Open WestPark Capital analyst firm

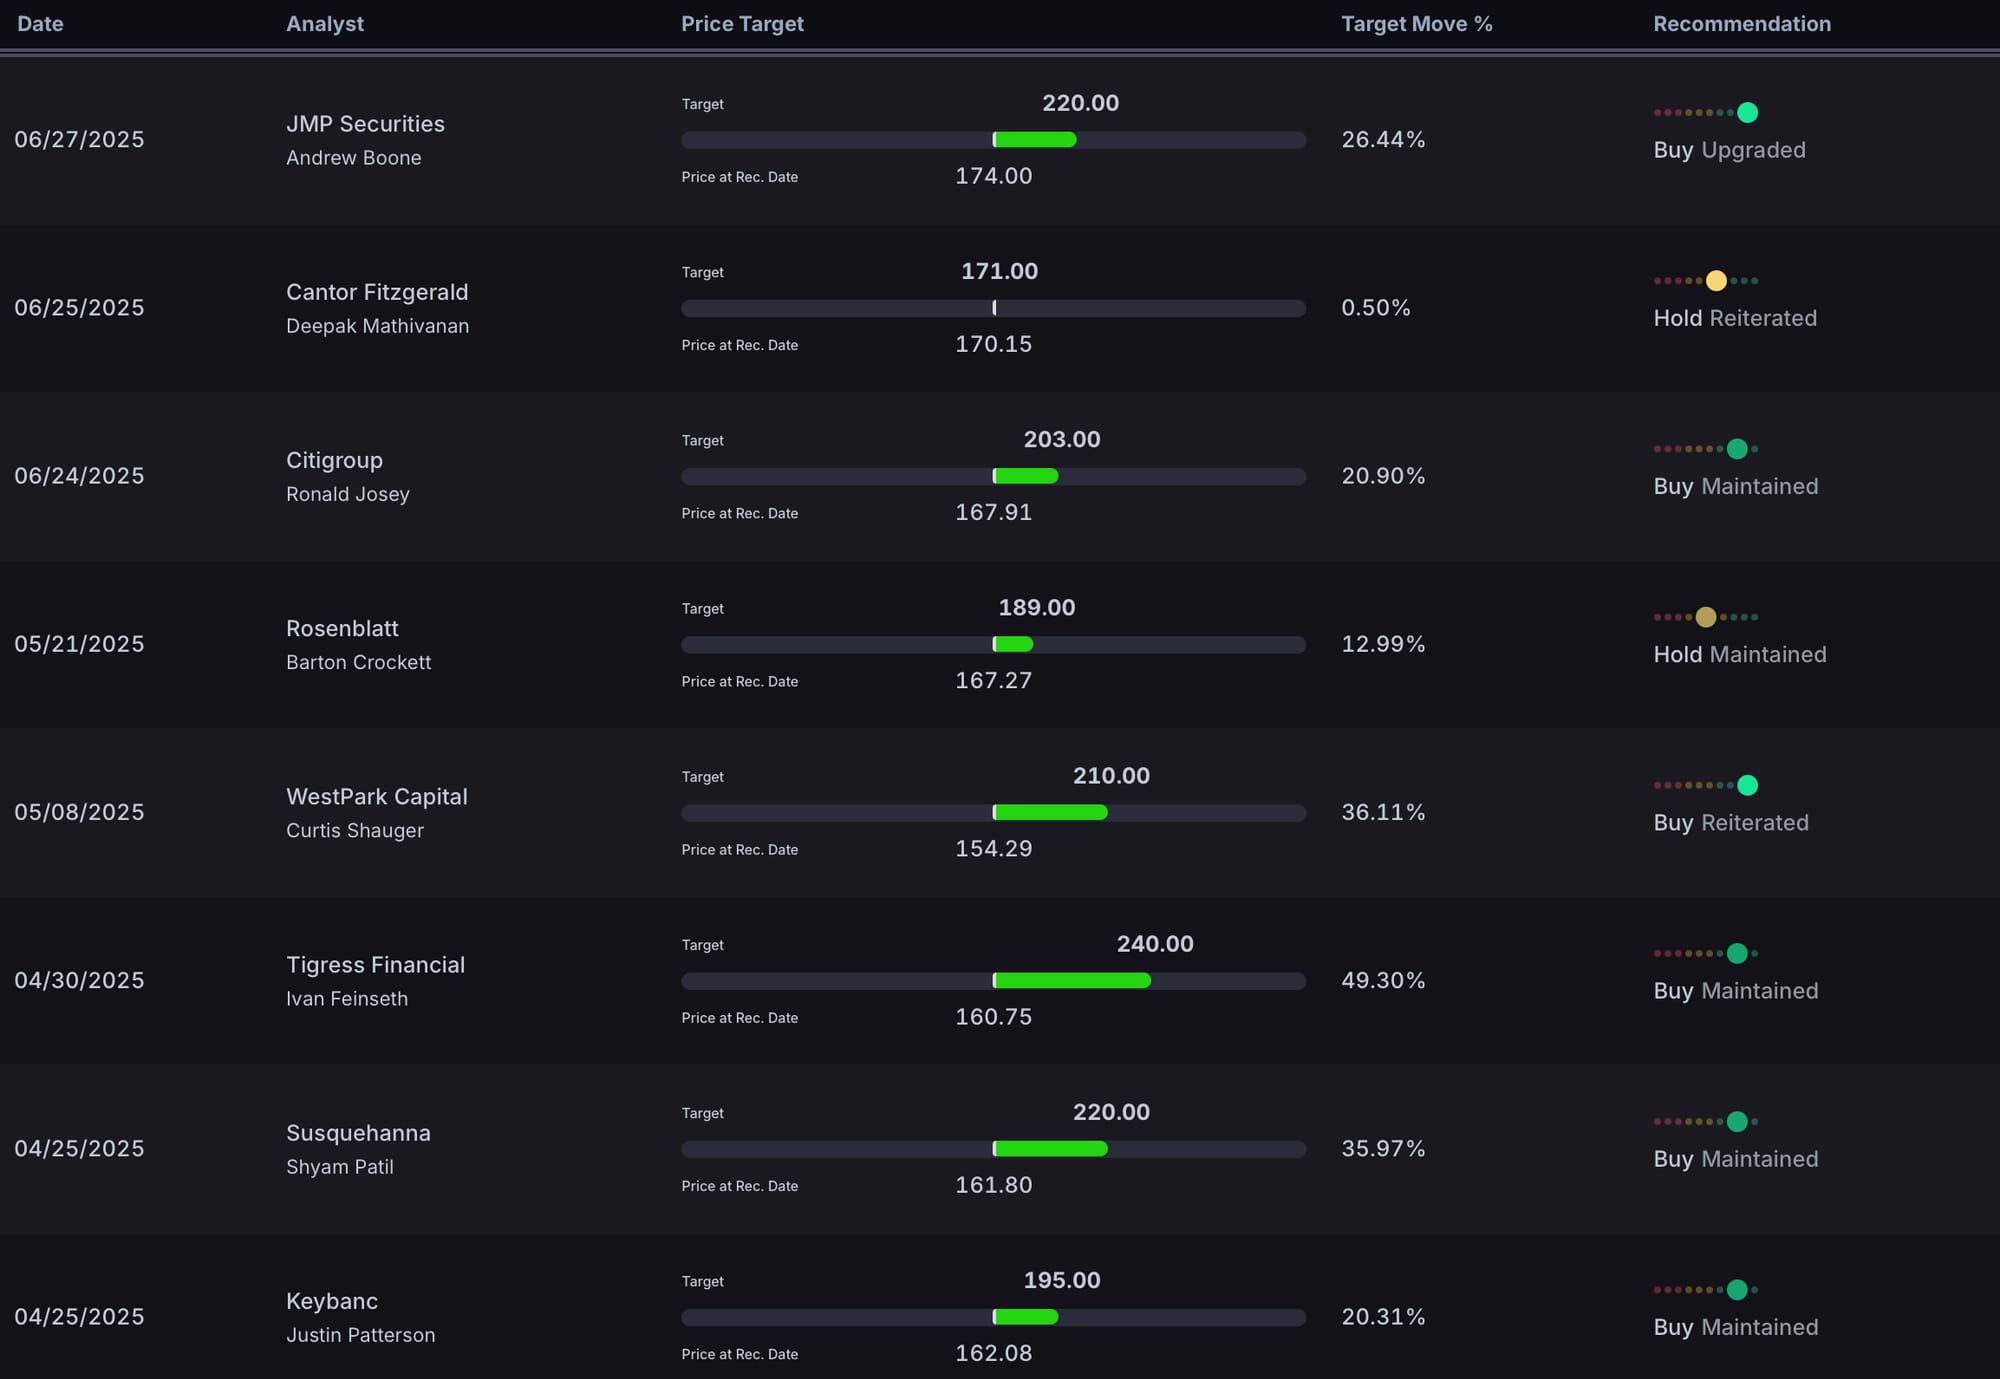pyautogui.click(x=376, y=797)
